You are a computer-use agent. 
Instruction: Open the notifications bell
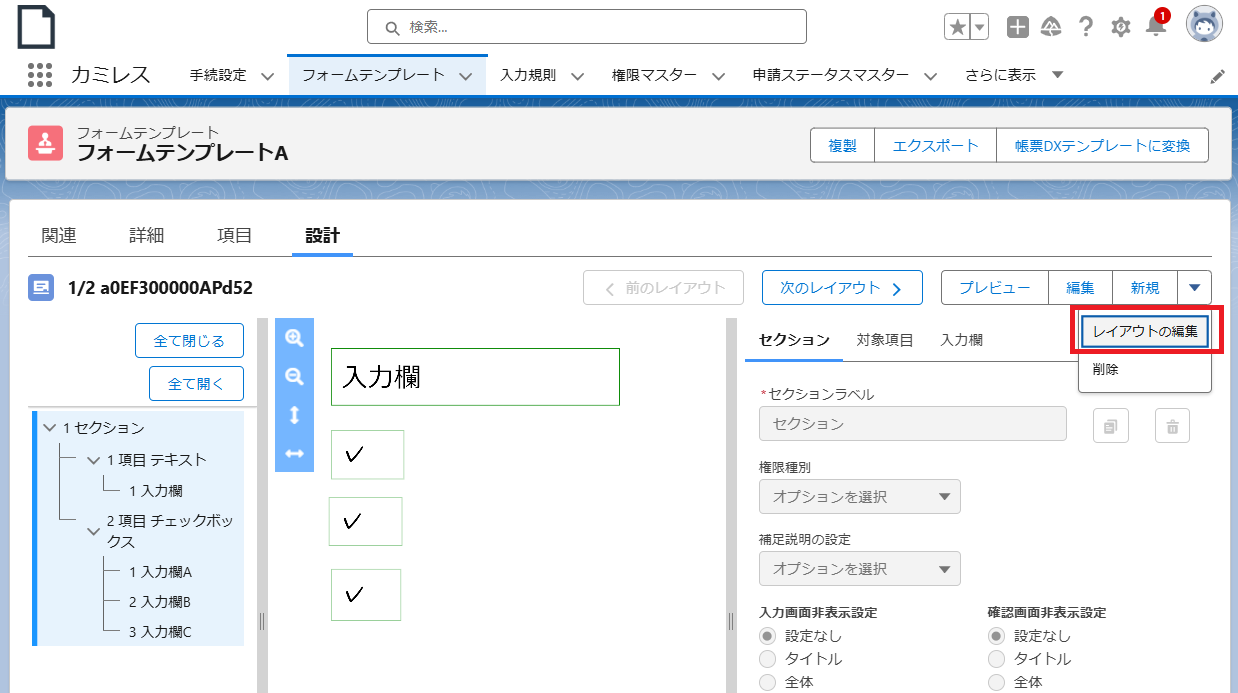tap(1156, 27)
